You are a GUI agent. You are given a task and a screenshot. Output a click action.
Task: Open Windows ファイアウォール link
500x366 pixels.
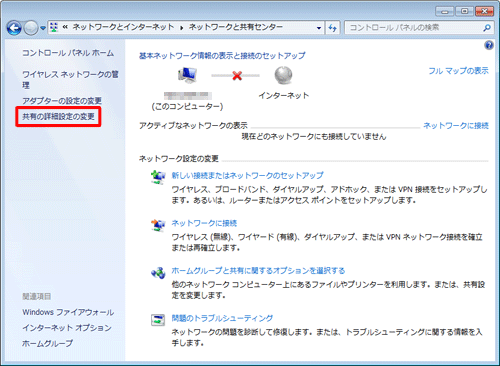[68, 312]
